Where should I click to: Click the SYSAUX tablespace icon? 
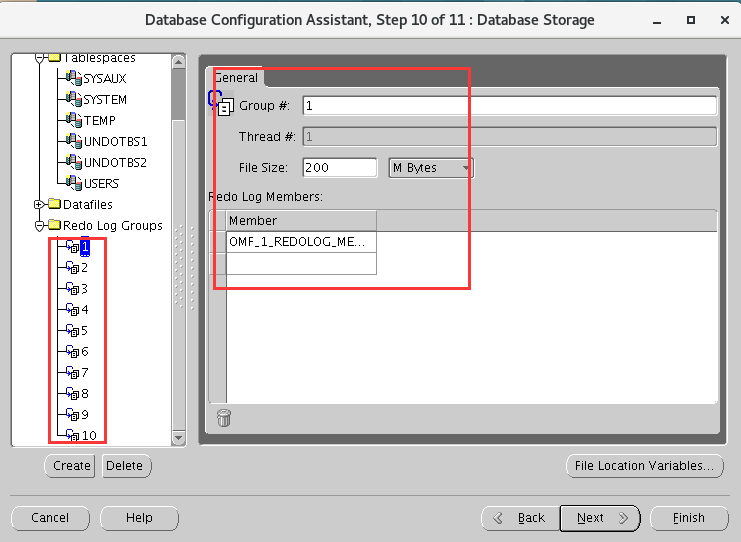click(73, 78)
